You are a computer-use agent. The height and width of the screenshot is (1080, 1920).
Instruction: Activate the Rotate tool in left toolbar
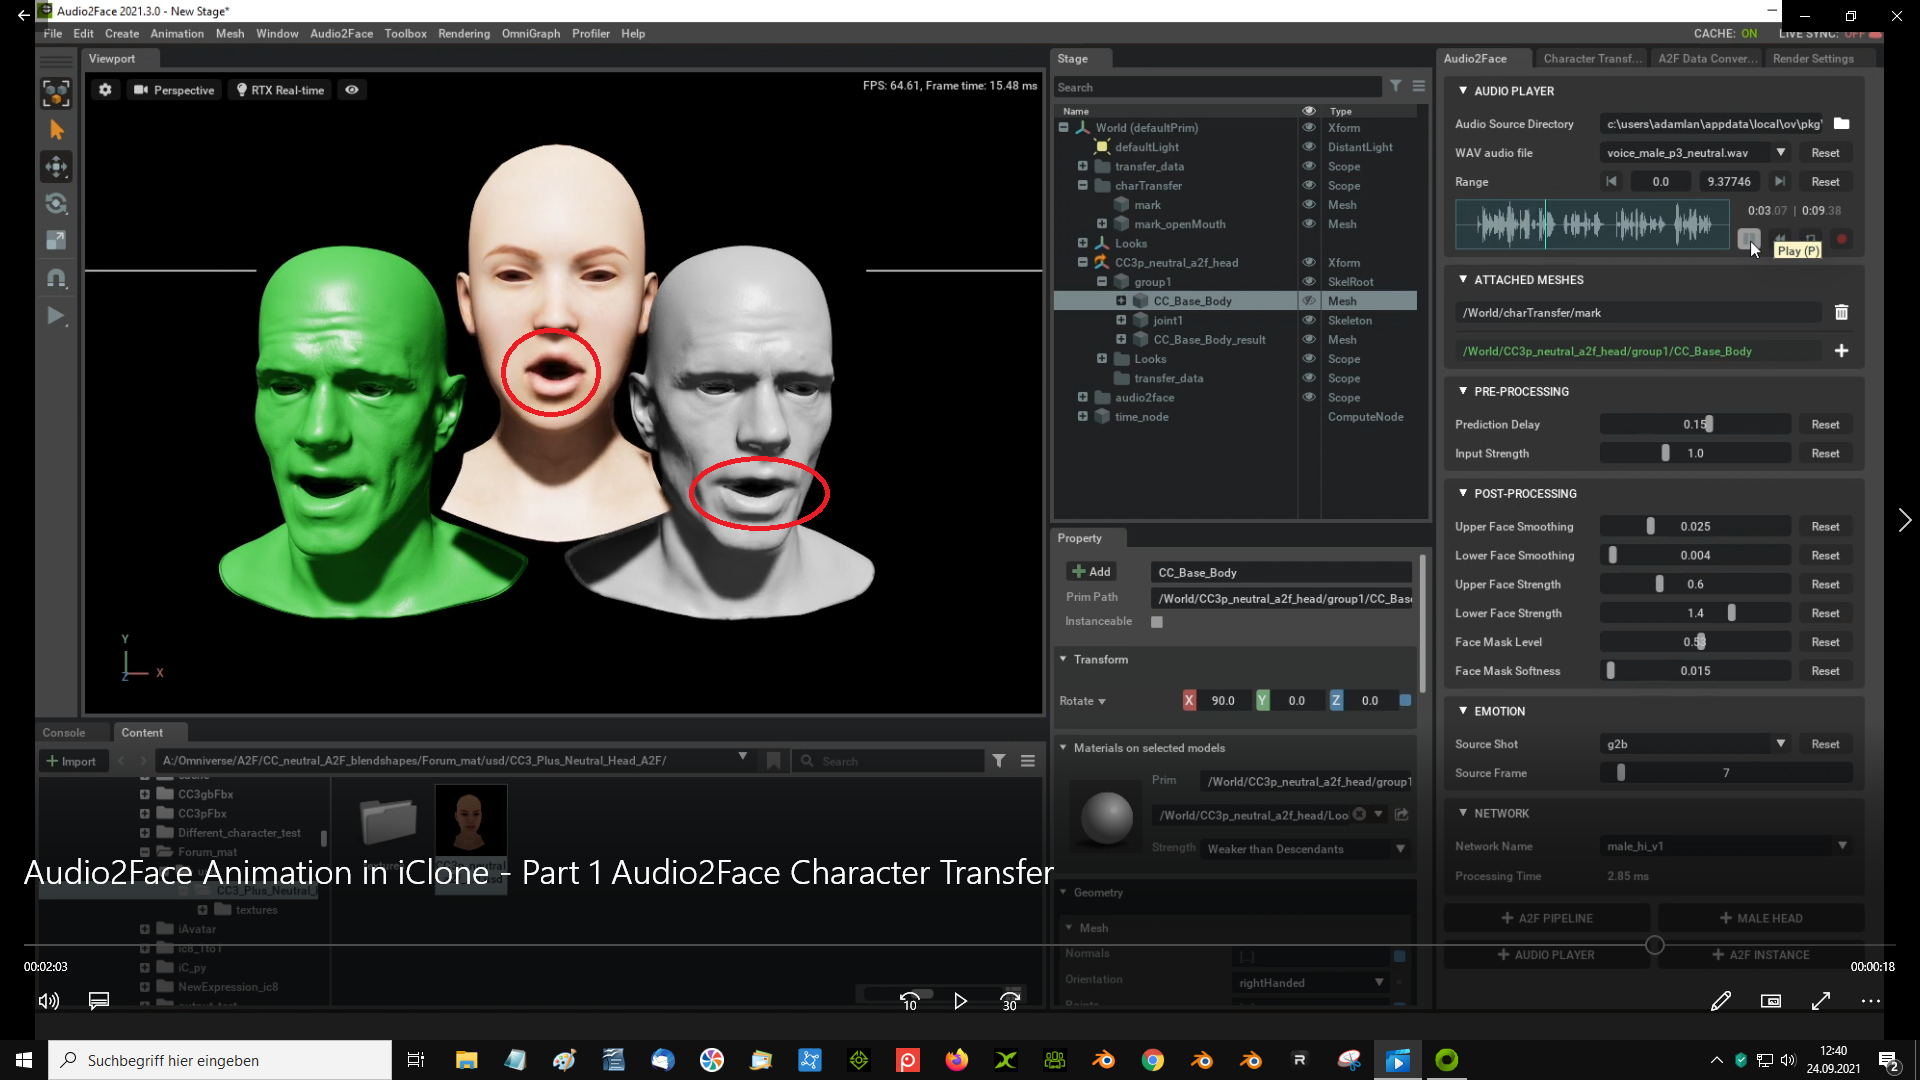[x=56, y=203]
